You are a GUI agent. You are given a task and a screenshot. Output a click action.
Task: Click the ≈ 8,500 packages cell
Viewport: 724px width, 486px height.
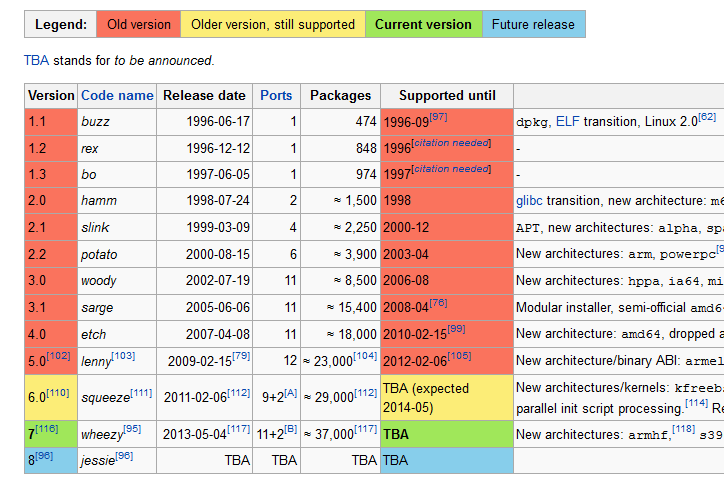pyautogui.click(x=340, y=281)
